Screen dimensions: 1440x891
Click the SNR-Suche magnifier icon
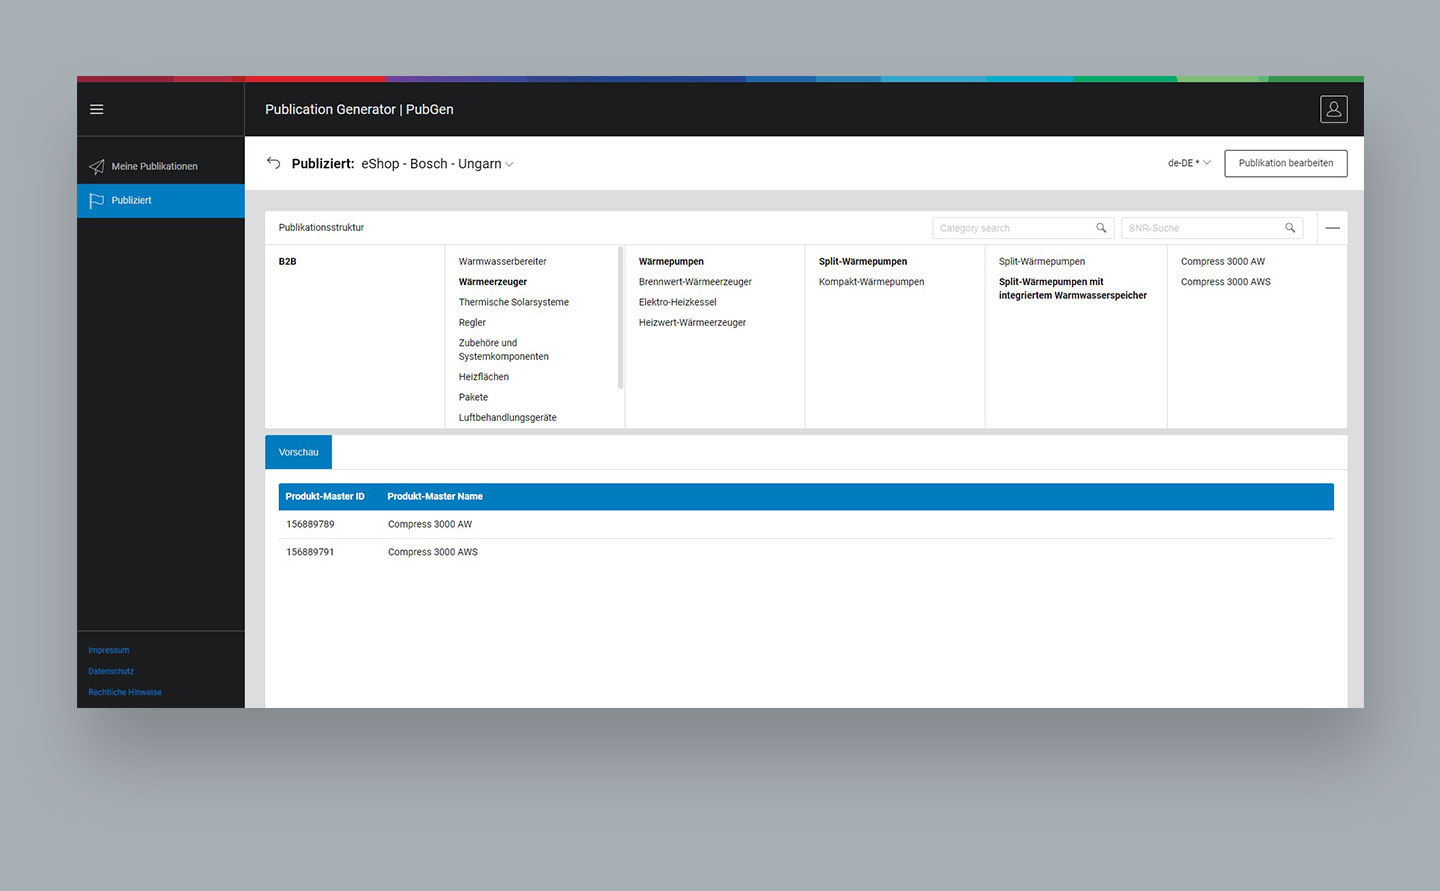point(1290,228)
